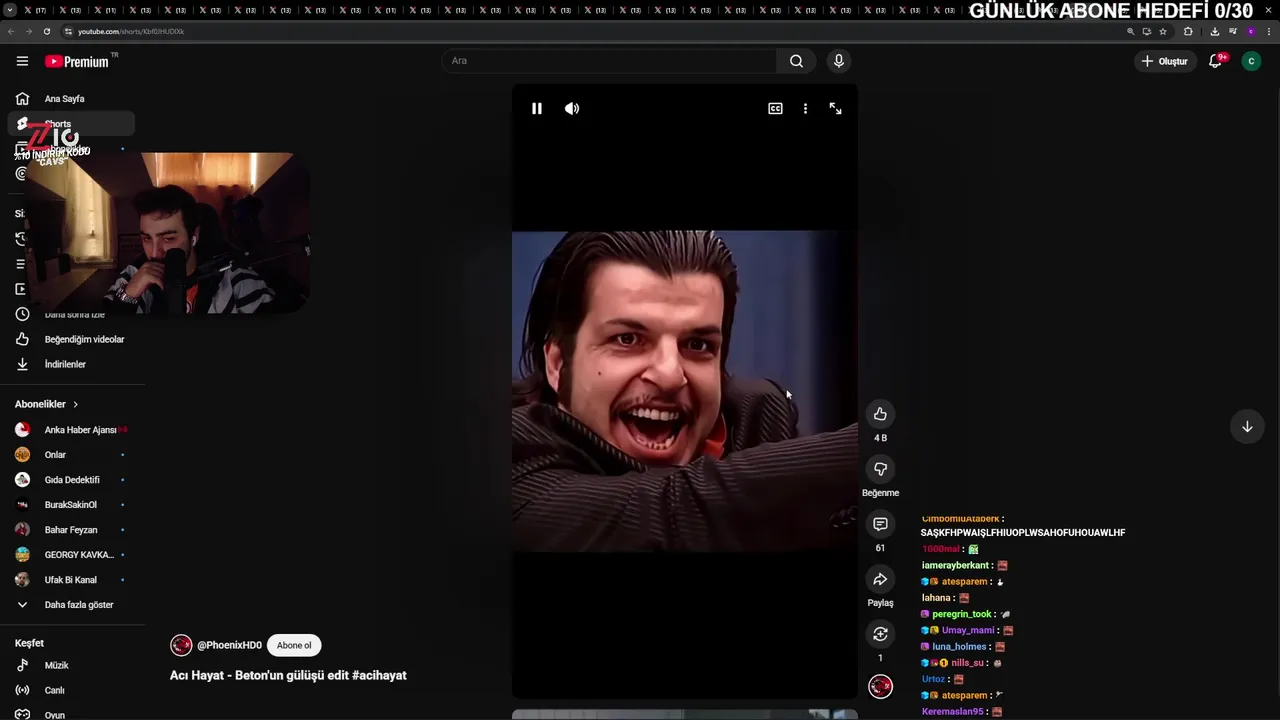Open the notifications bell
Image resolution: width=1280 pixels, height=720 pixels.
[x=1216, y=61]
